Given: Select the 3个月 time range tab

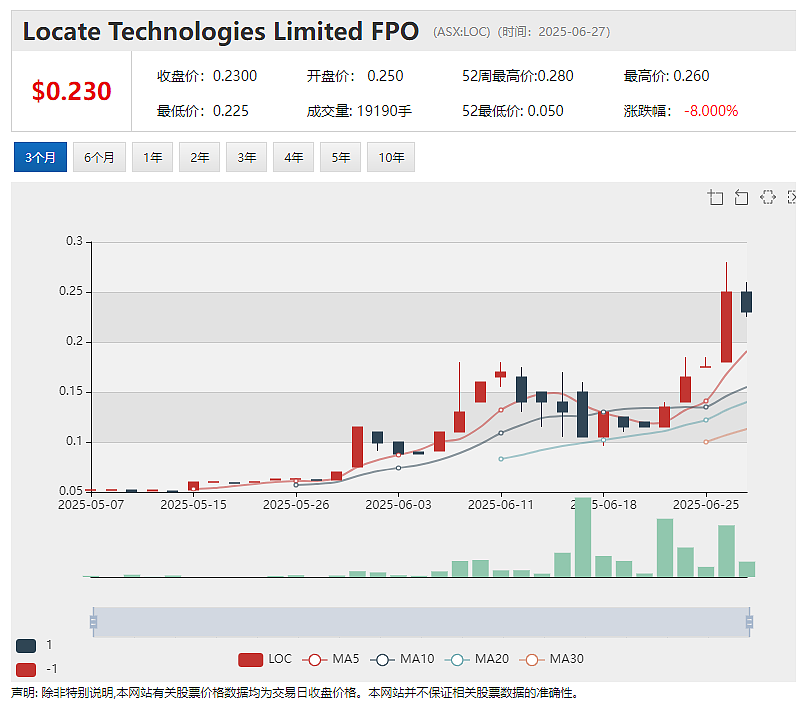Looking at the screenshot, I should 40,157.
